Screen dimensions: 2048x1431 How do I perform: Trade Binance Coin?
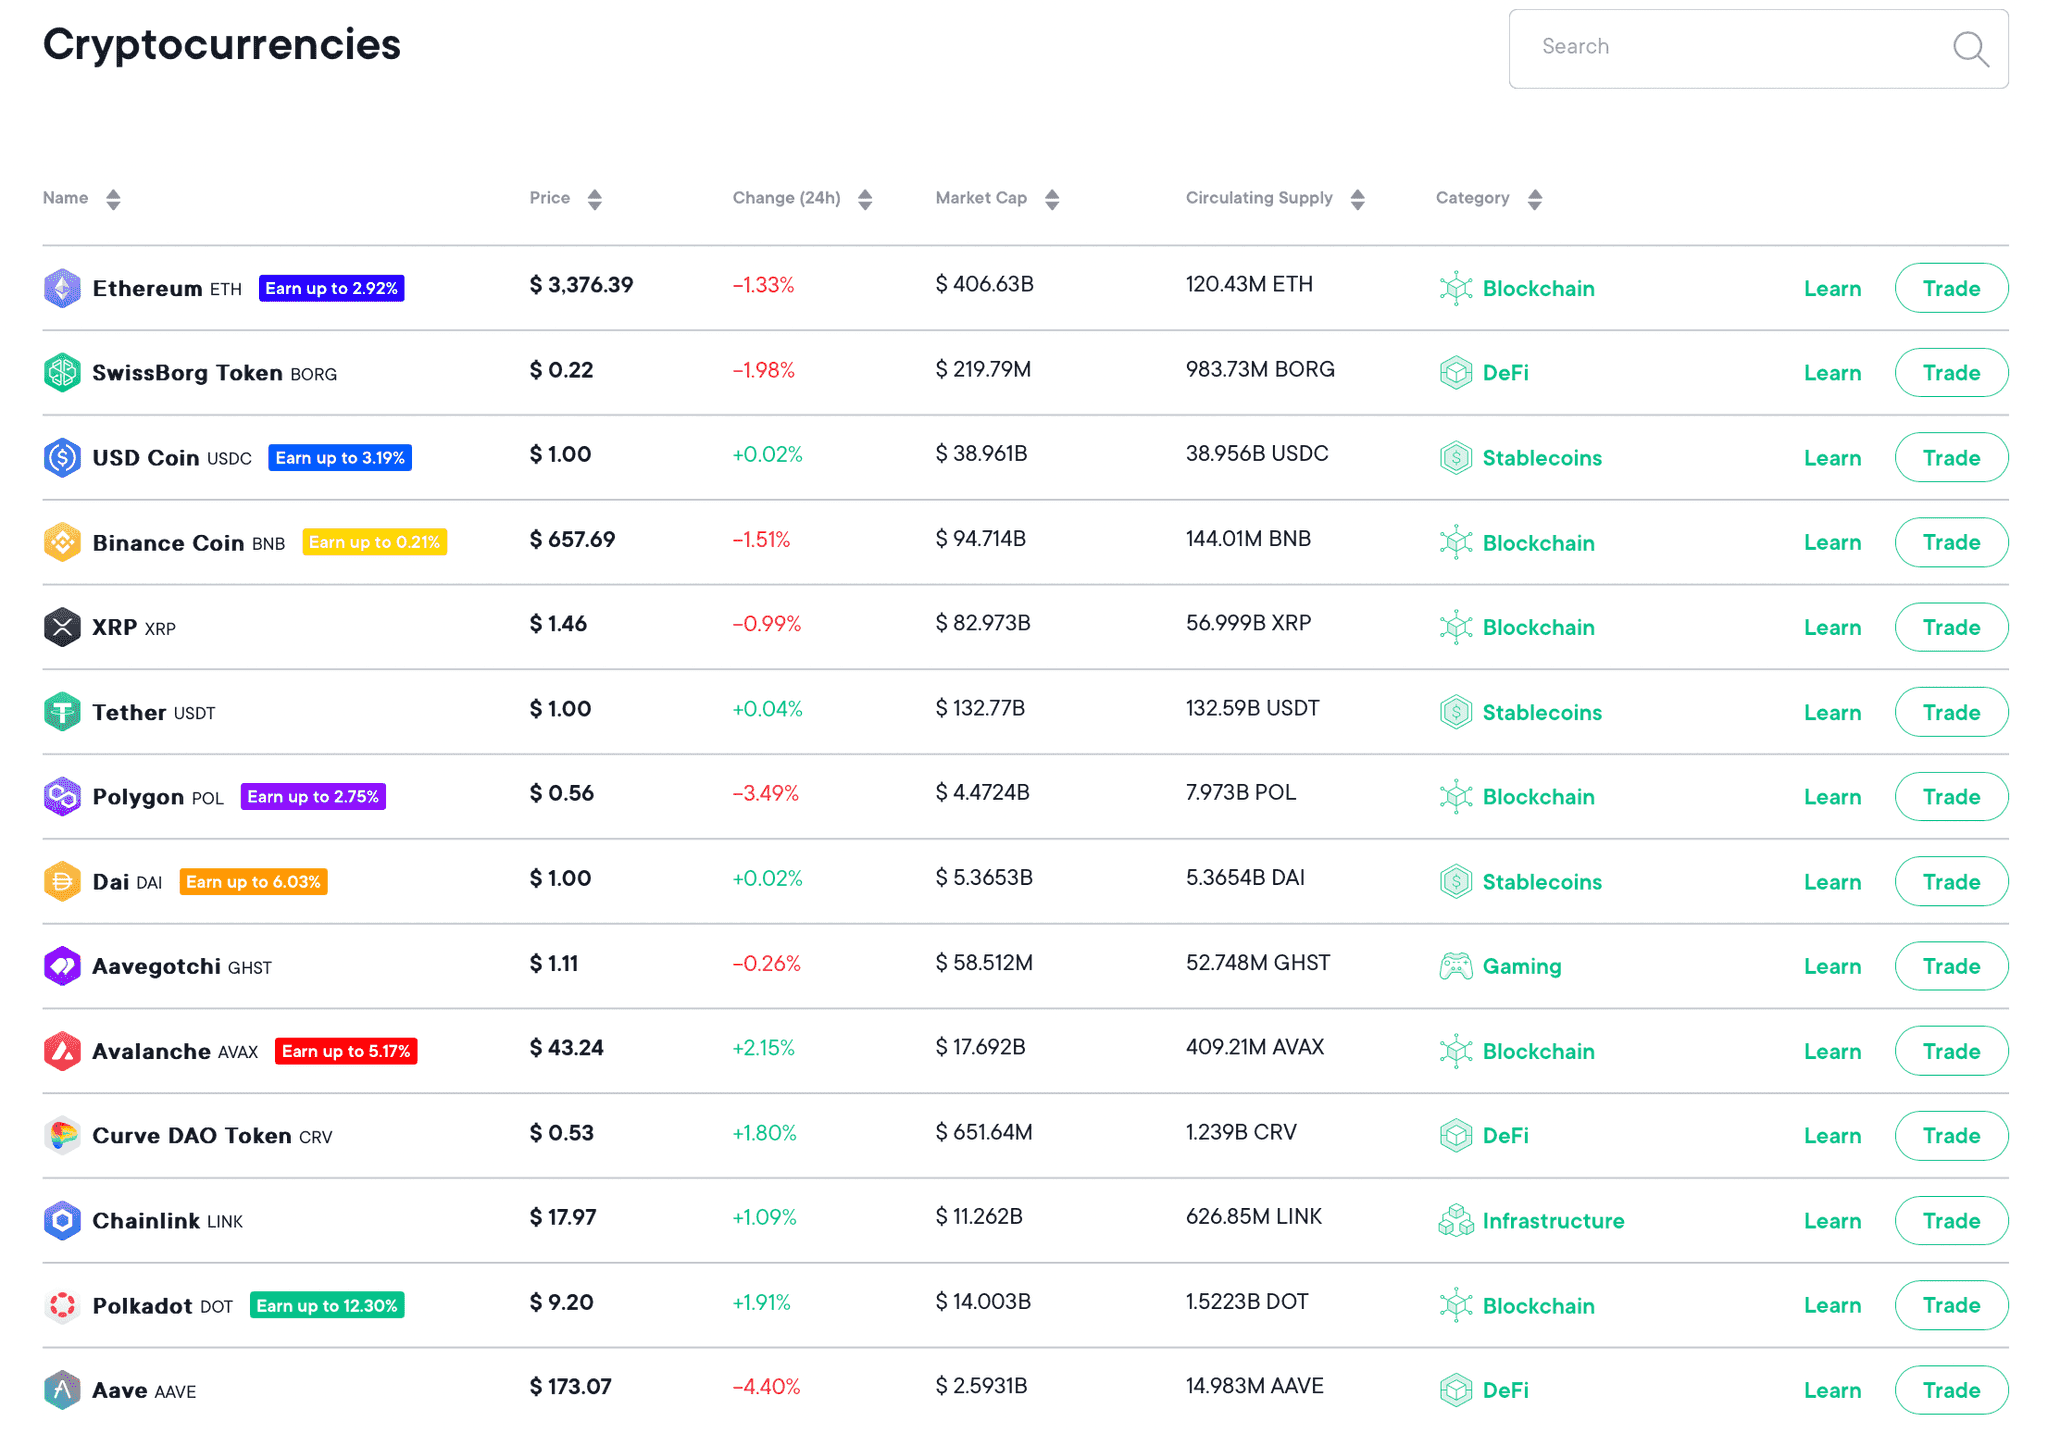pyautogui.click(x=1950, y=542)
